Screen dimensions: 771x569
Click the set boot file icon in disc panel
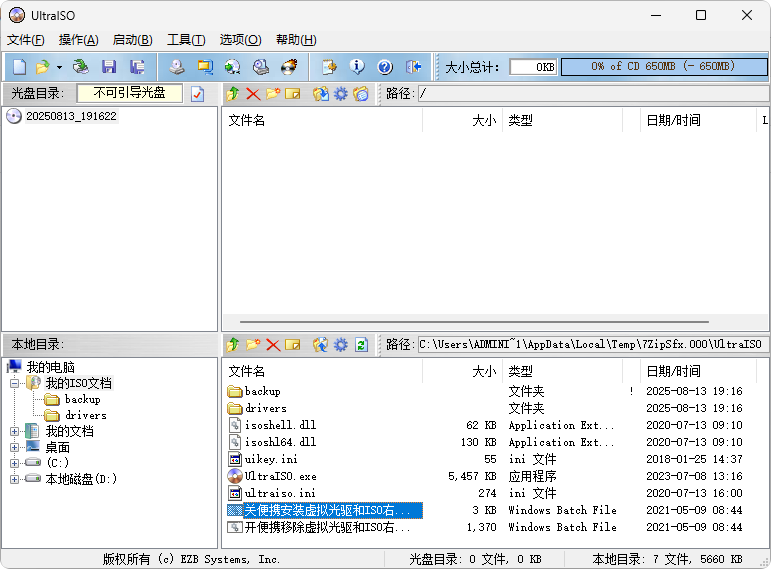click(360, 93)
